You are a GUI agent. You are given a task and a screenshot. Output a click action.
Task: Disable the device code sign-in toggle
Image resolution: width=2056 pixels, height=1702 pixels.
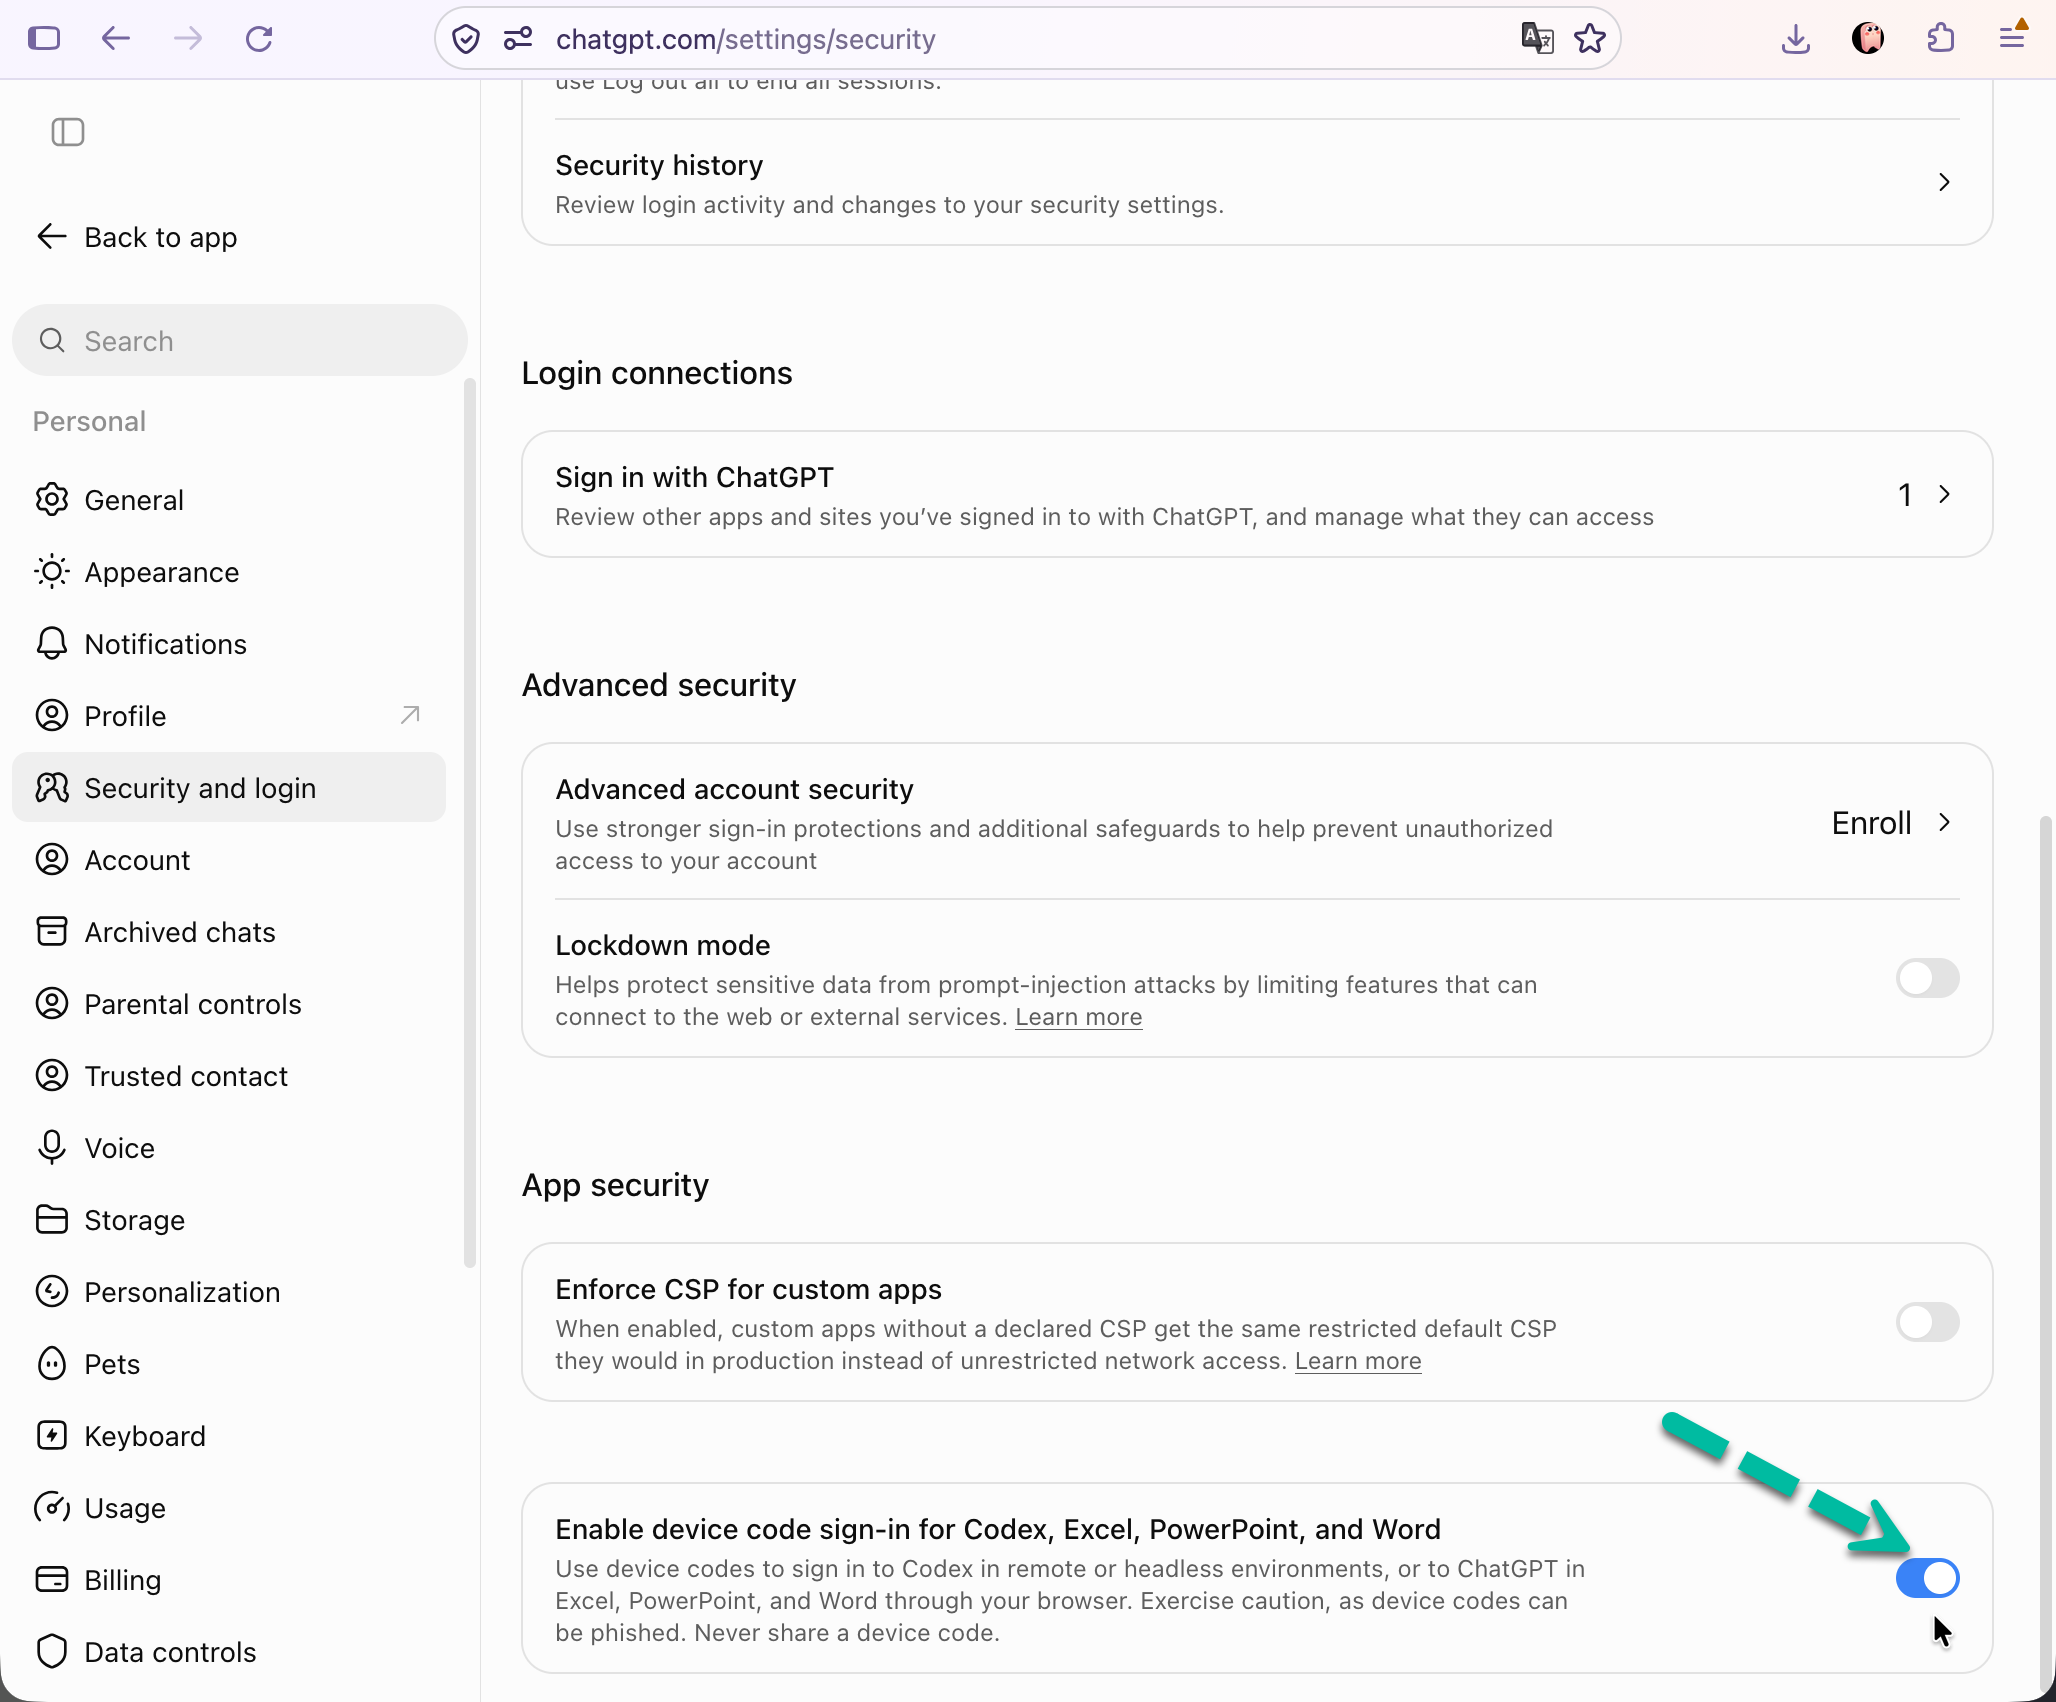tap(1927, 1578)
